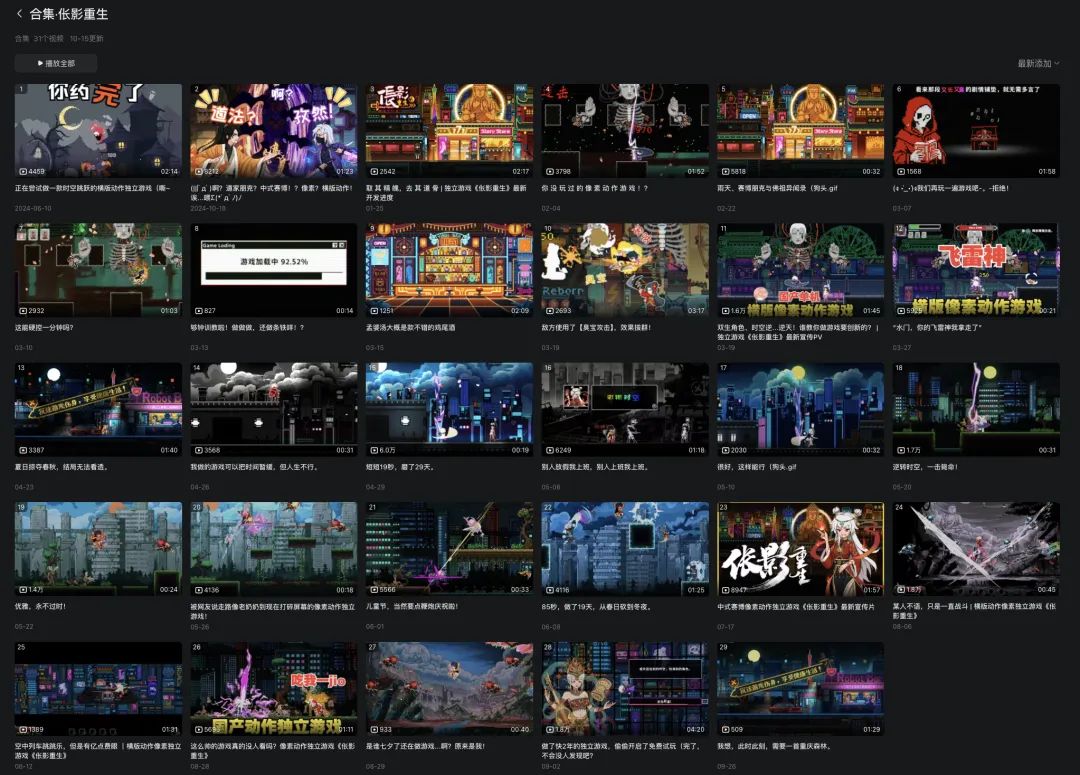
Task: Open video 12 thumbnail captioned 飞雷神
Action: (x=976, y=270)
